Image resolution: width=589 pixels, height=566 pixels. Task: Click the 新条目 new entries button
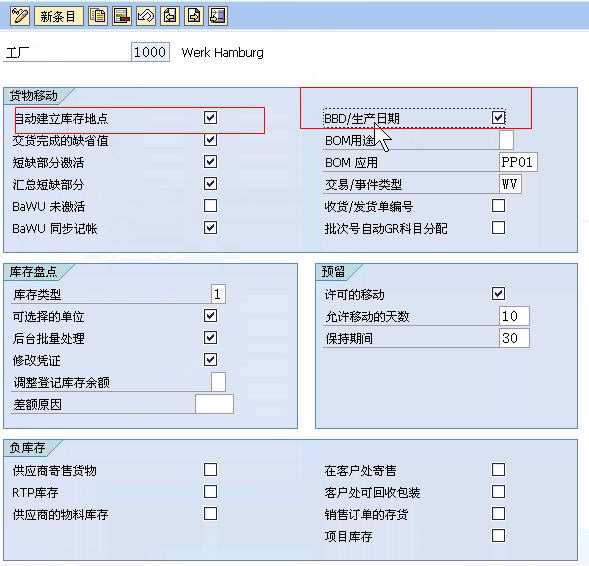pyautogui.click(x=58, y=17)
